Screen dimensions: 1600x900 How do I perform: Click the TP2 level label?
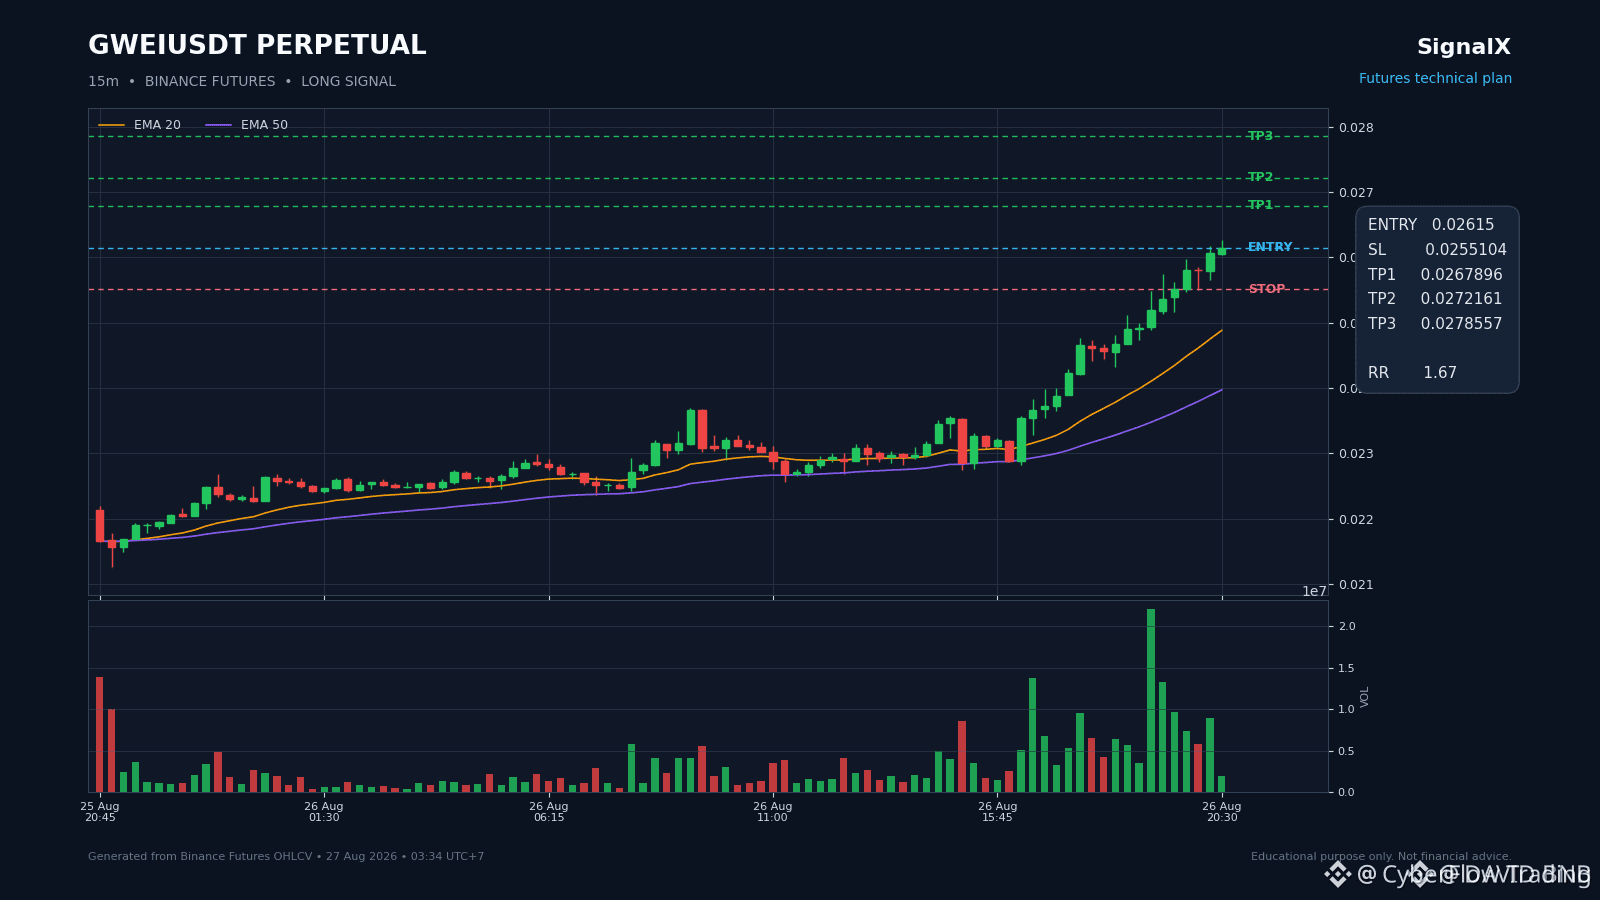(x=1260, y=177)
